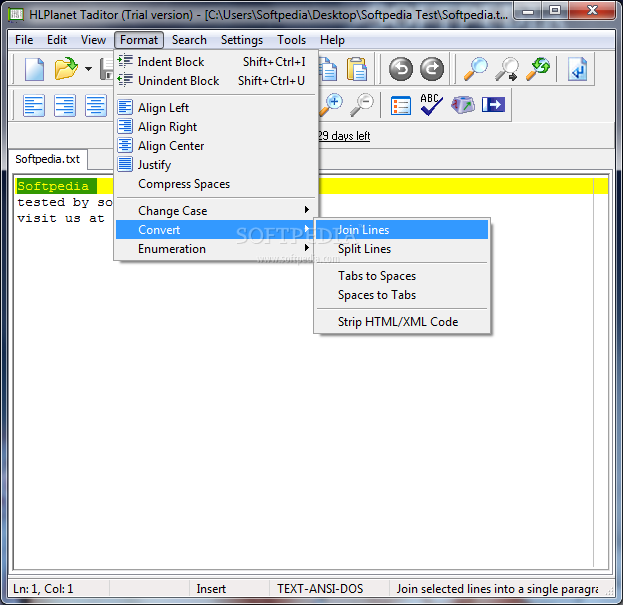Select Compress Spaces menu entry
The height and width of the screenshot is (605, 623).
(216, 184)
